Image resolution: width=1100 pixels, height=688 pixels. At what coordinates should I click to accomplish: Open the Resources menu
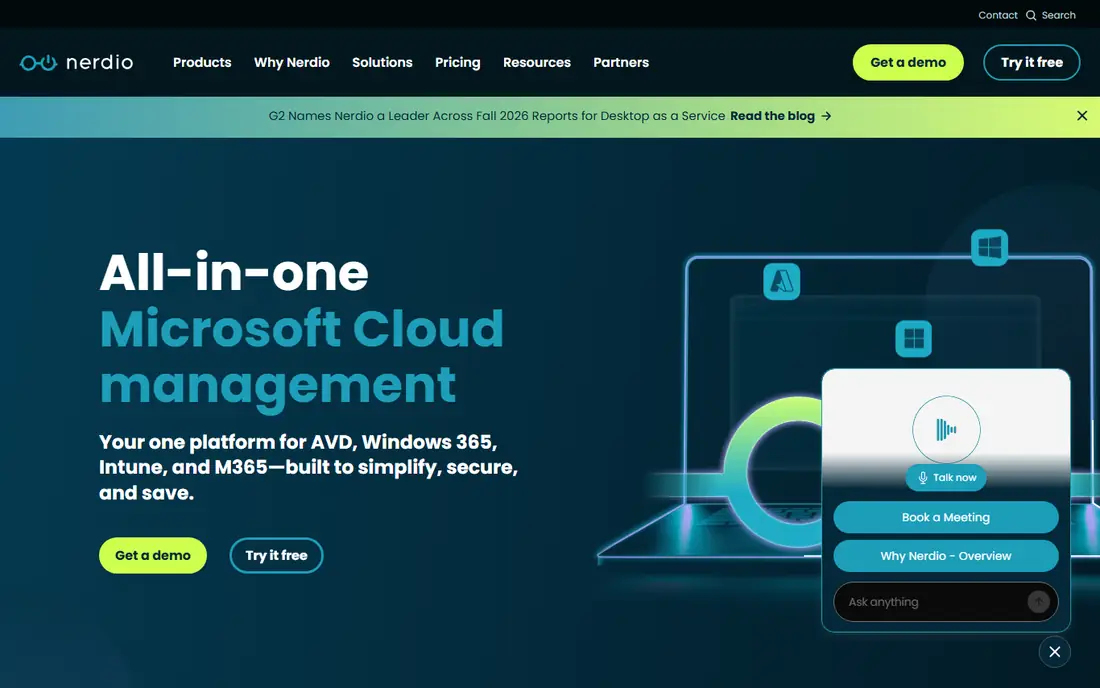(537, 62)
